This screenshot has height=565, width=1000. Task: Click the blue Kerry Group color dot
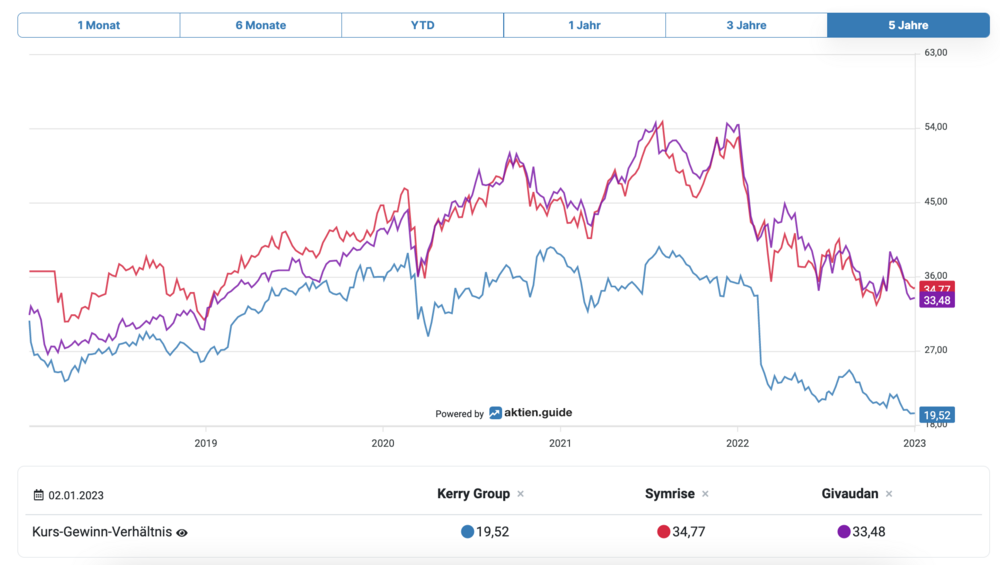[x=467, y=532]
